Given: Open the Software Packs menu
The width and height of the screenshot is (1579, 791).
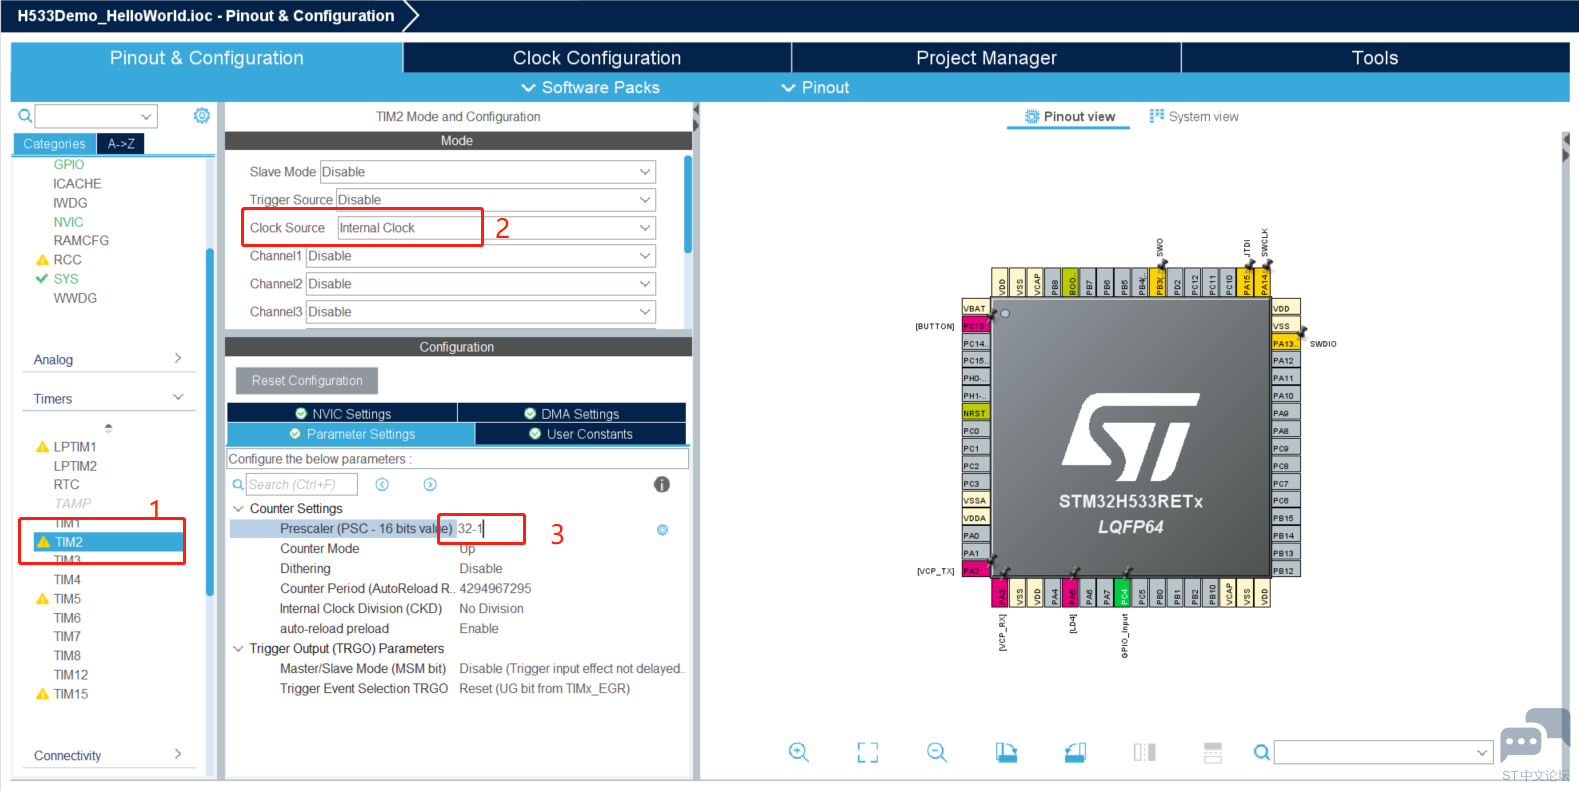Looking at the screenshot, I should (x=590, y=88).
